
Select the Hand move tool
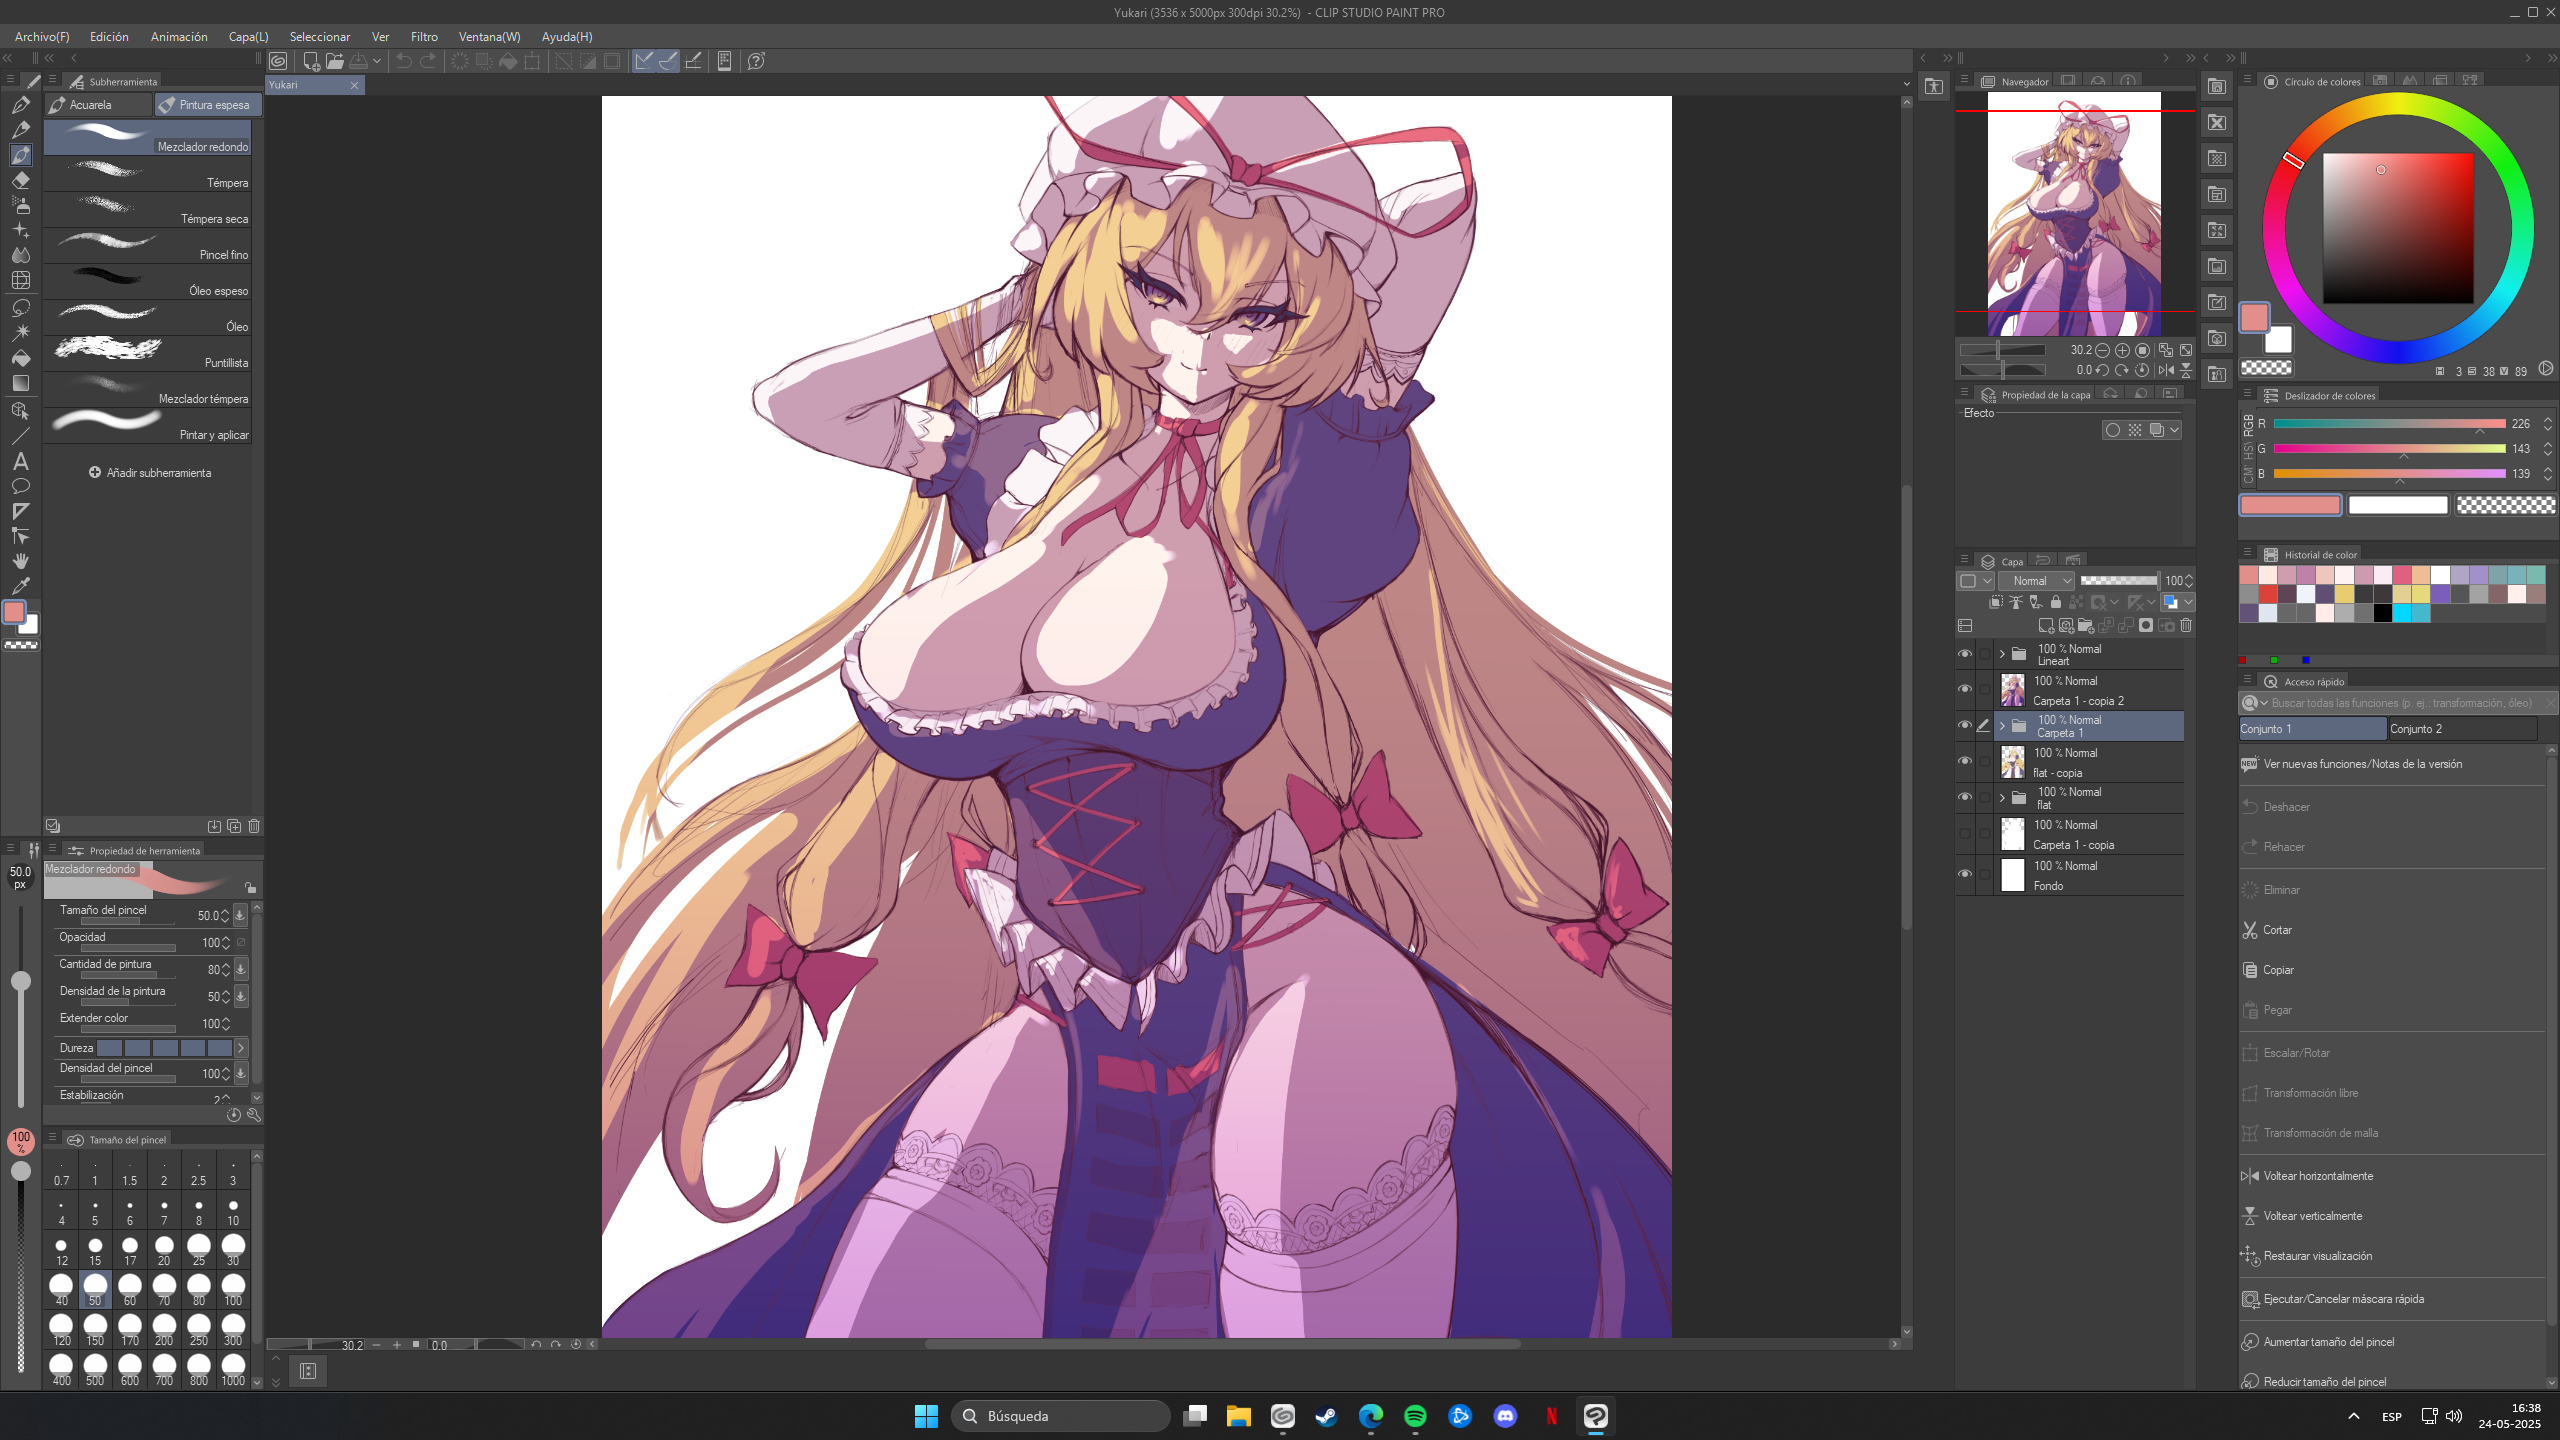pyautogui.click(x=21, y=561)
